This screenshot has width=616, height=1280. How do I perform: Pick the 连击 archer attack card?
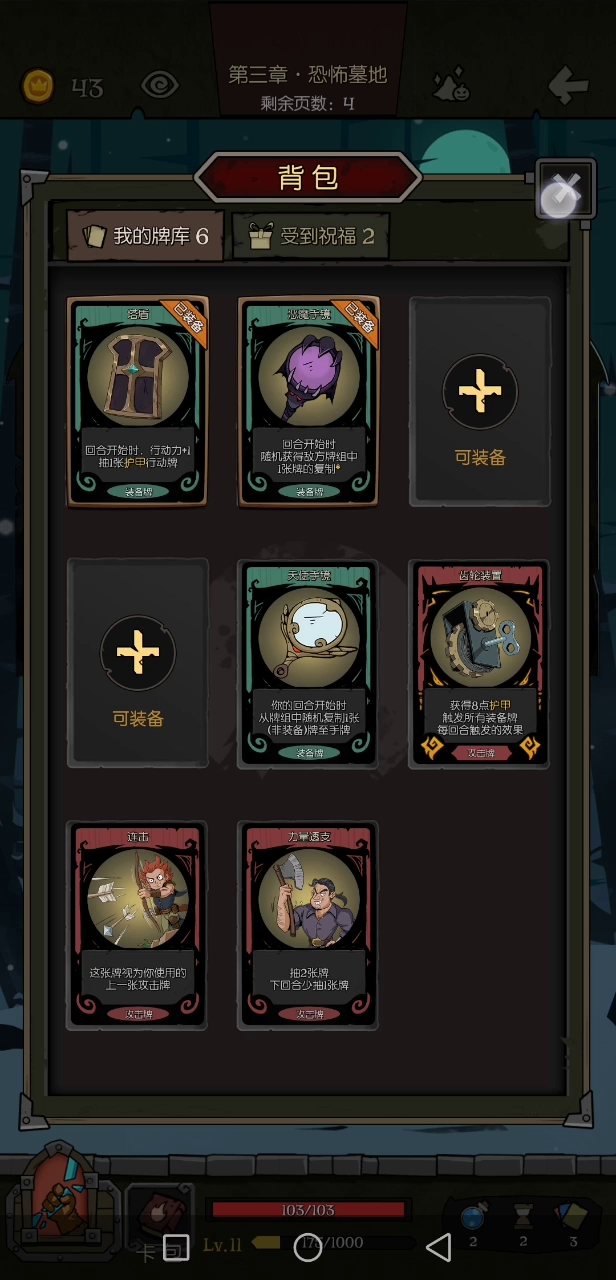click(x=138, y=925)
